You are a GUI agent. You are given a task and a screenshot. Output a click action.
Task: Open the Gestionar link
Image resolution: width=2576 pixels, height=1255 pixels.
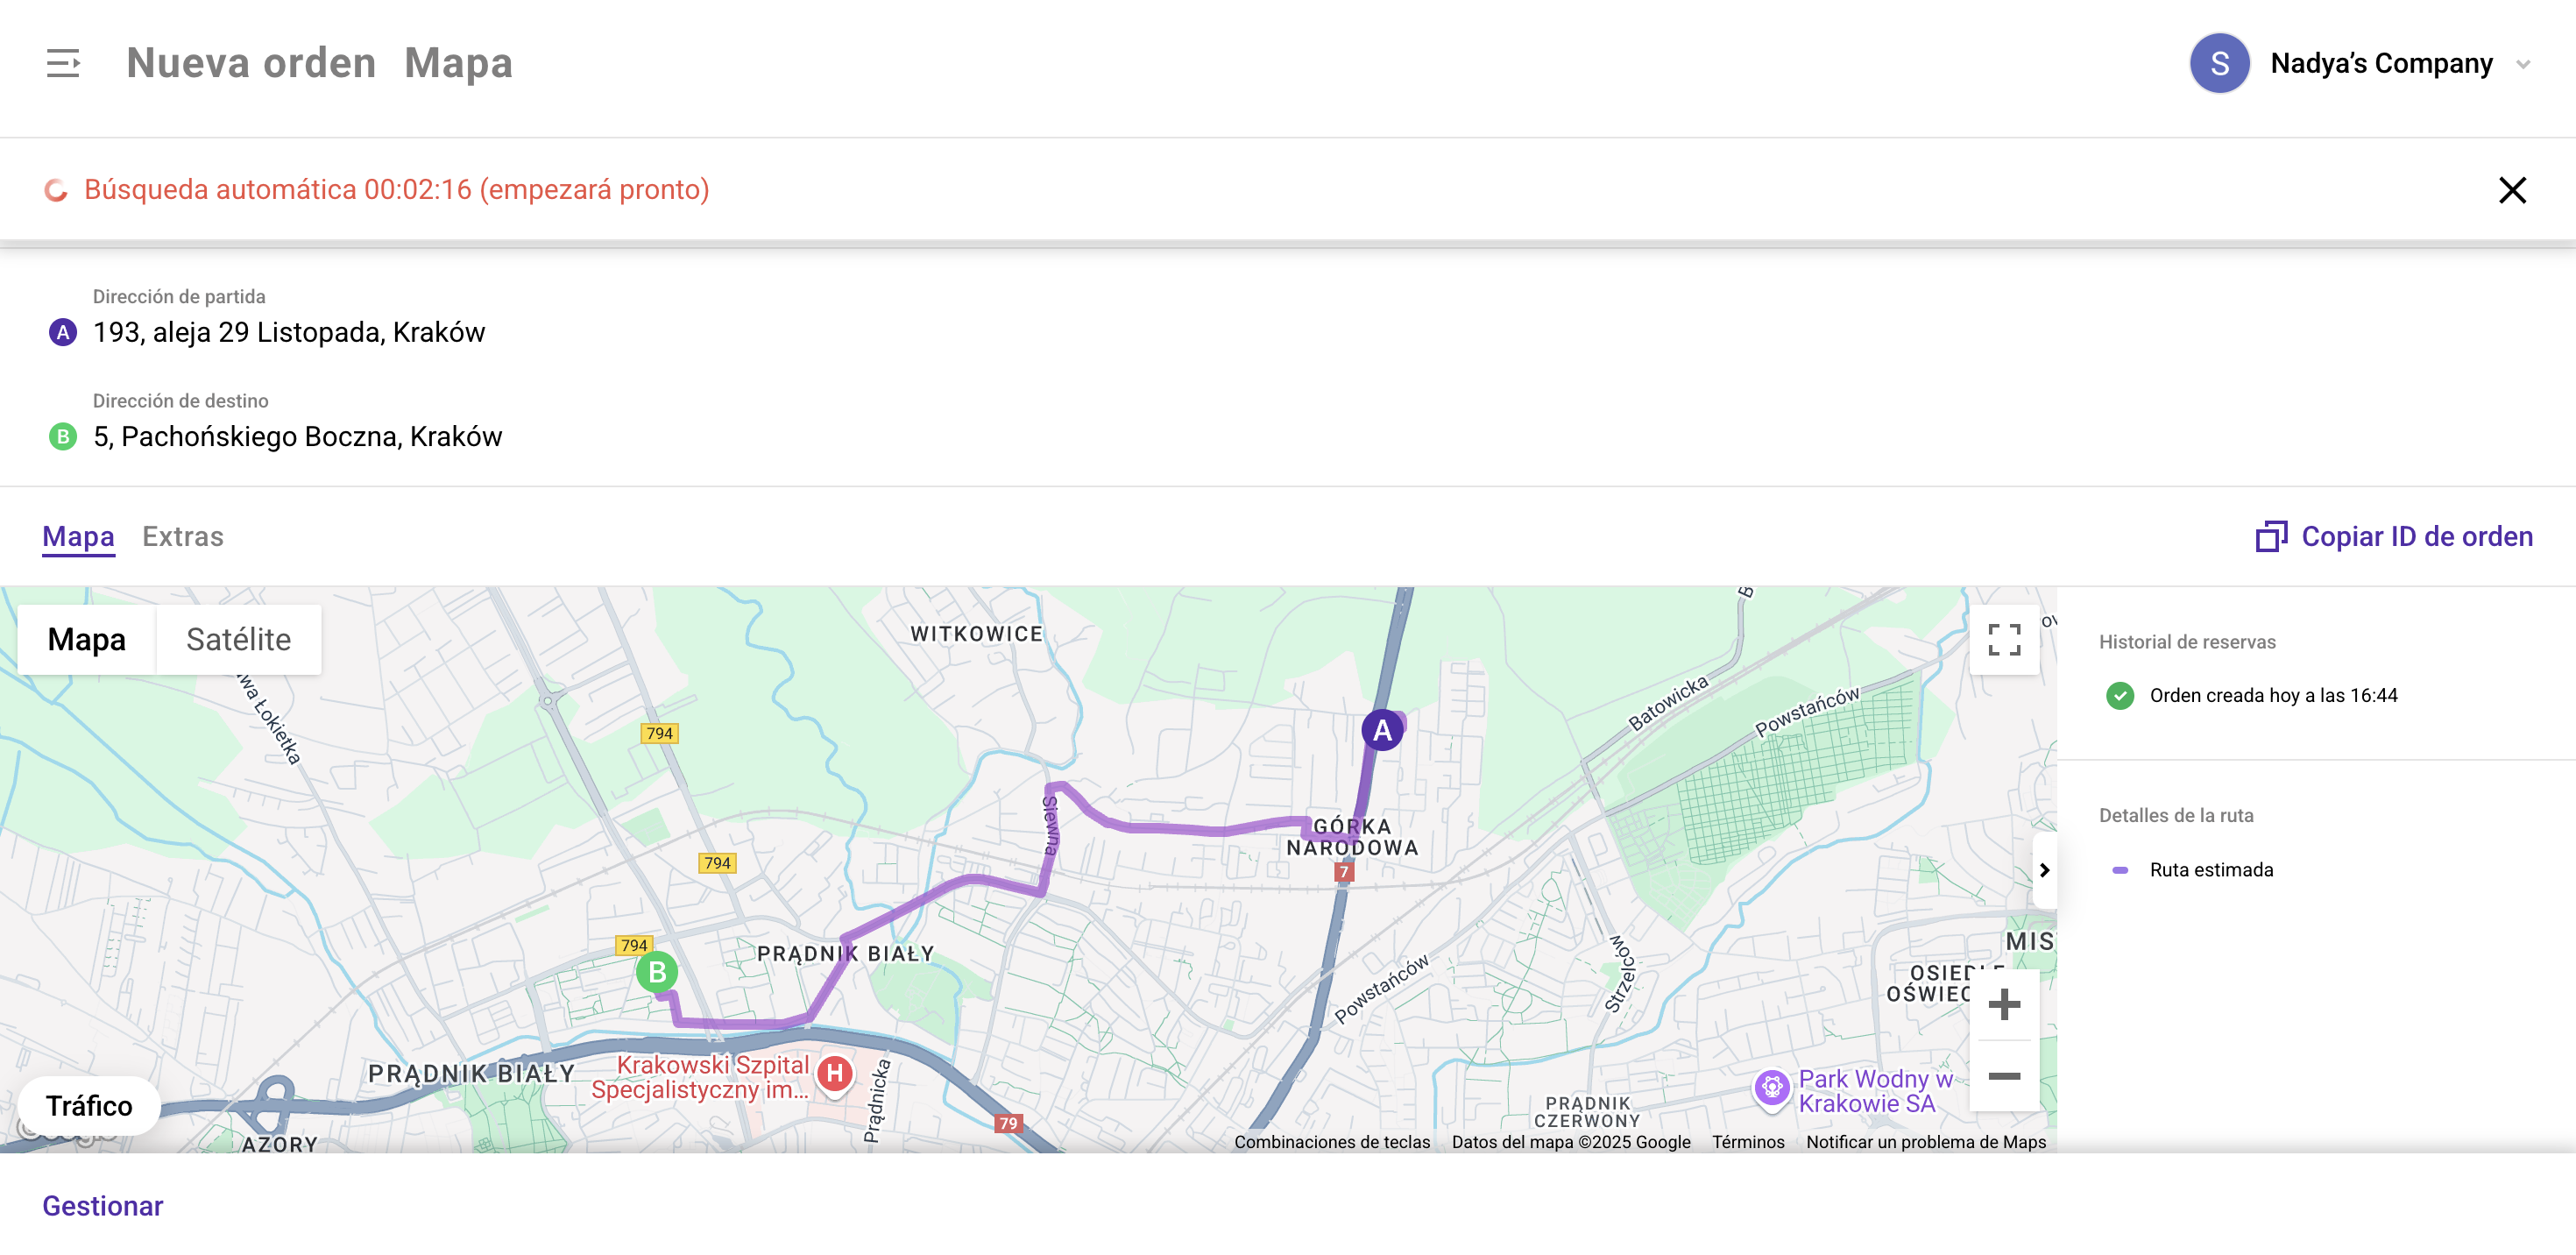tap(102, 1206)
